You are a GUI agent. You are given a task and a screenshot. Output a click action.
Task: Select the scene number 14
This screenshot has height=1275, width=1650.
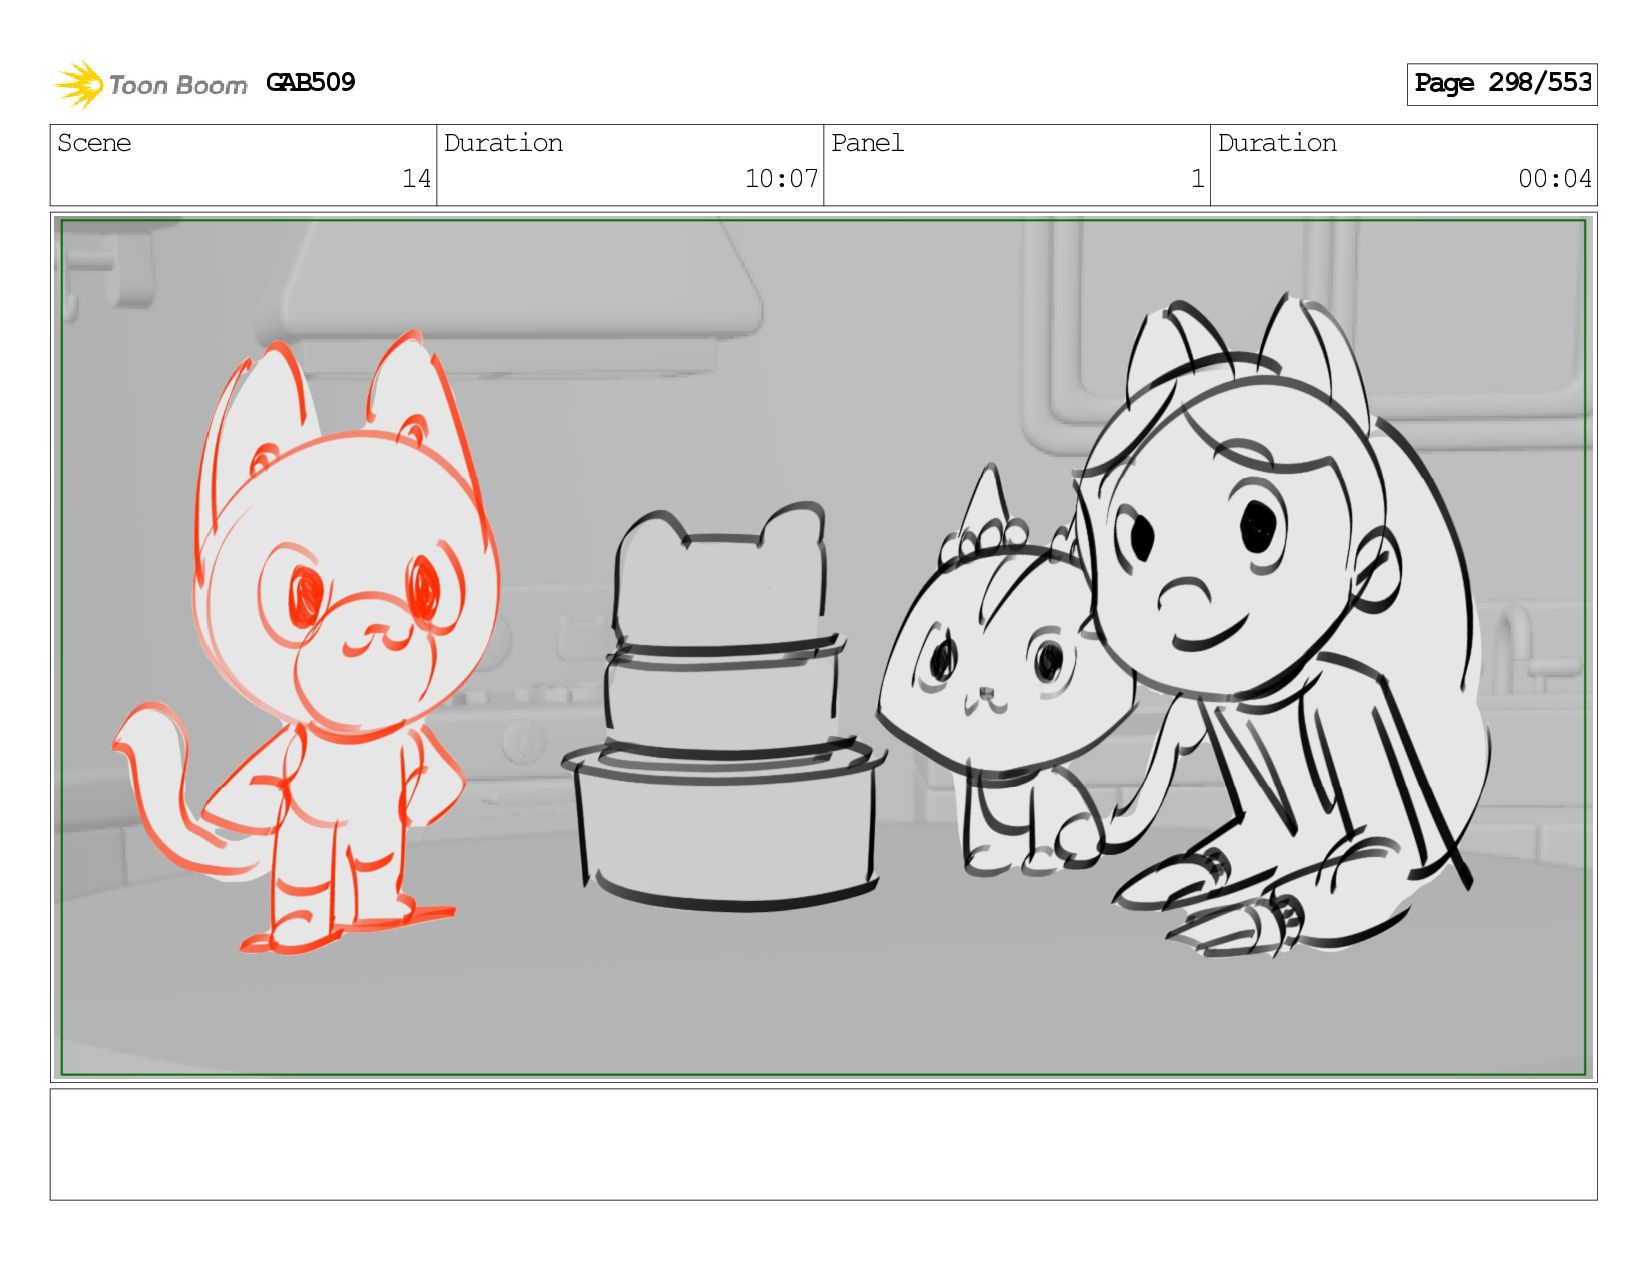pyautogui.click(x=416, y=179)
